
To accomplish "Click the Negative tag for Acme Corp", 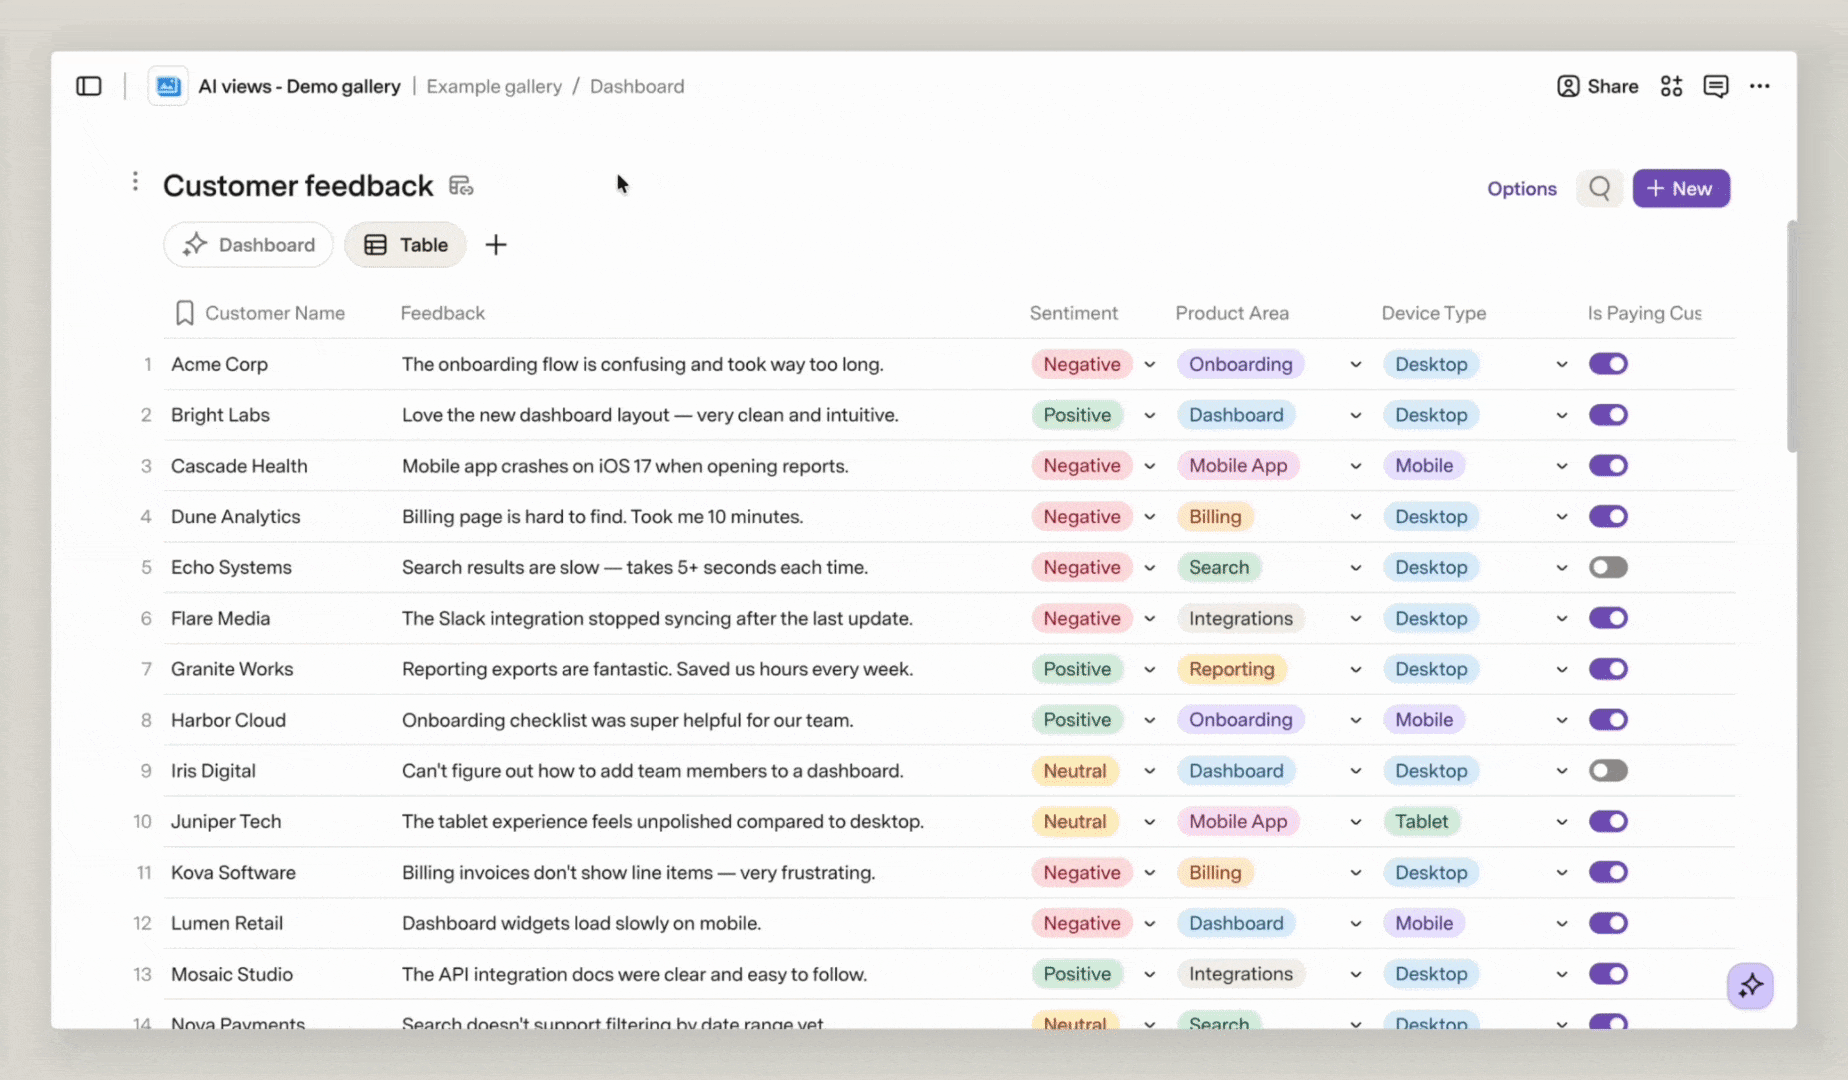I will [x=1082, y=364].
